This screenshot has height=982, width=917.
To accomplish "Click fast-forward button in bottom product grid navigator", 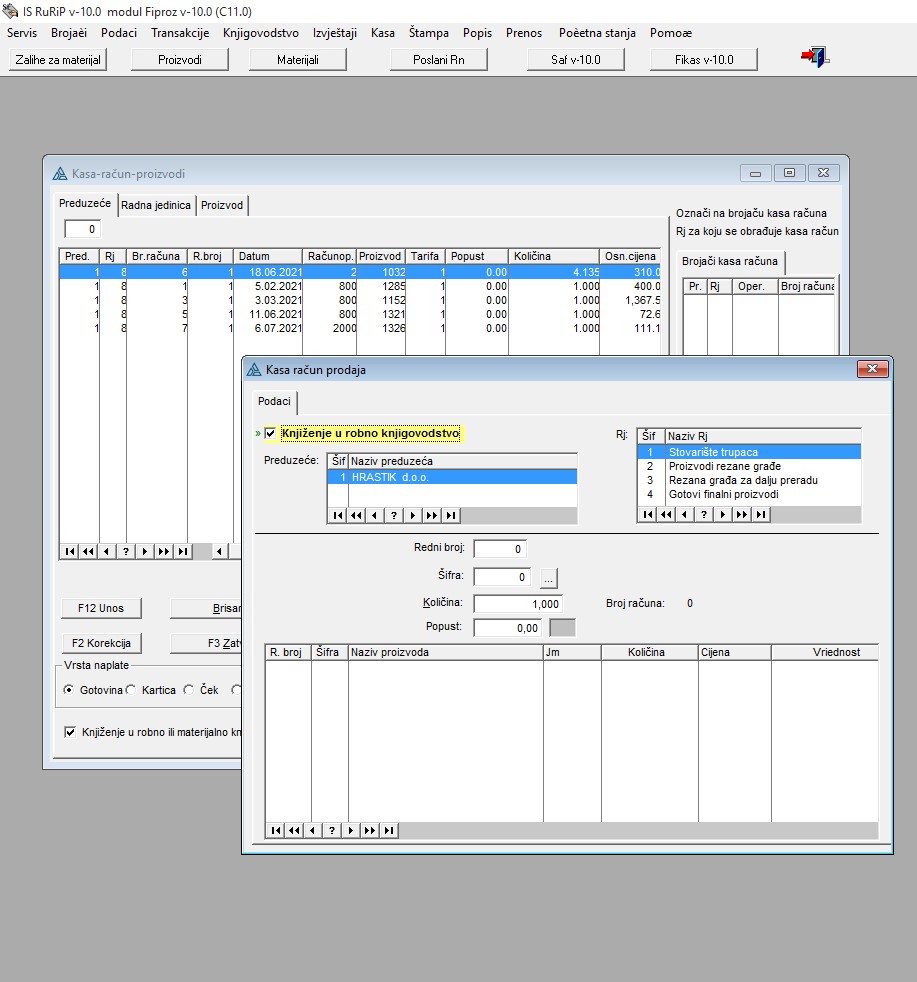I will pos(369,830).
